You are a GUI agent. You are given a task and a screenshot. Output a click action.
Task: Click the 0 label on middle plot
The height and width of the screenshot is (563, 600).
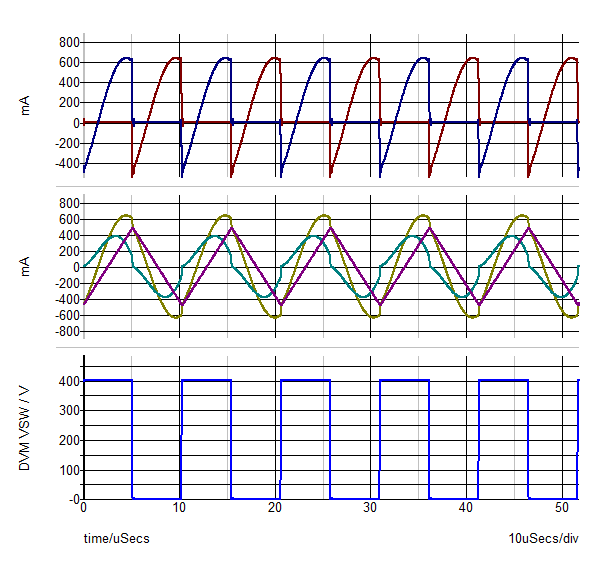(x=75, y=267)
